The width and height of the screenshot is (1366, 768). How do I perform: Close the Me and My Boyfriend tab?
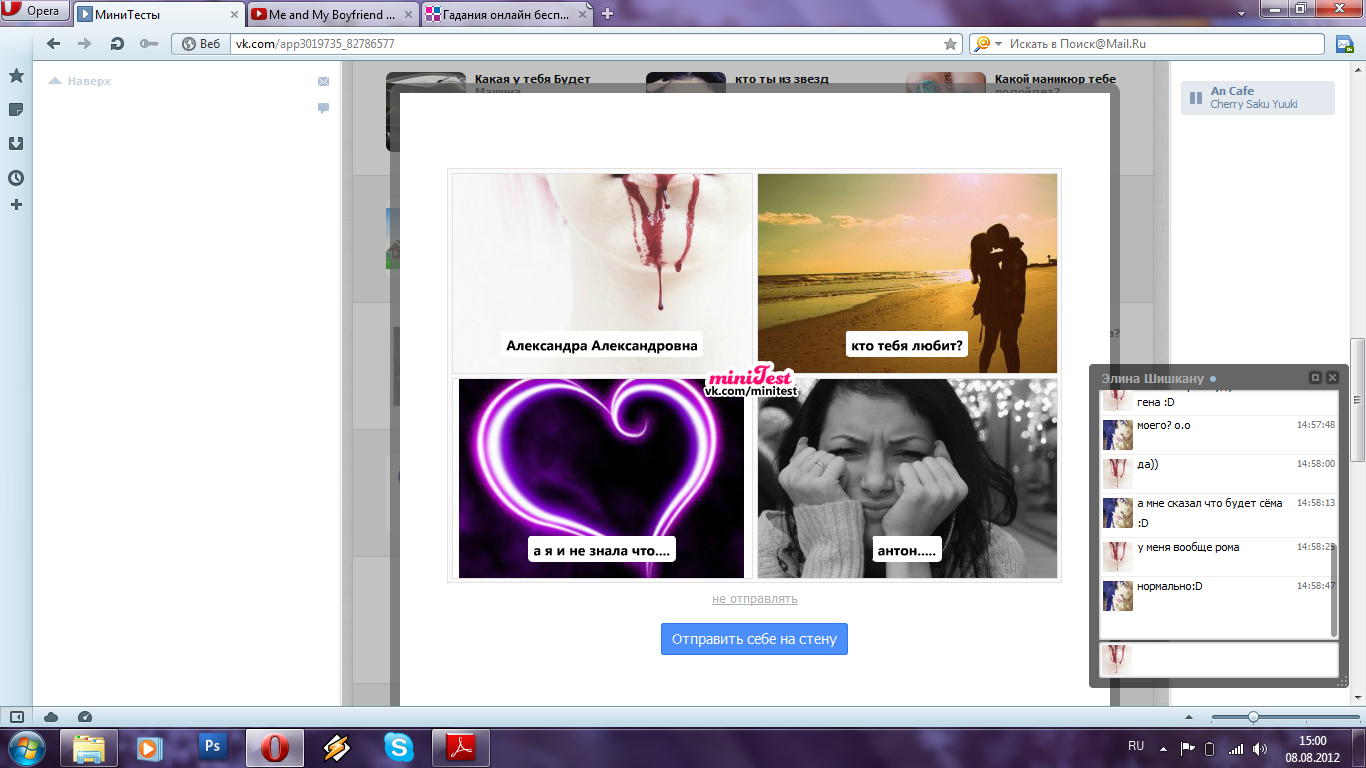click(408, 15)
